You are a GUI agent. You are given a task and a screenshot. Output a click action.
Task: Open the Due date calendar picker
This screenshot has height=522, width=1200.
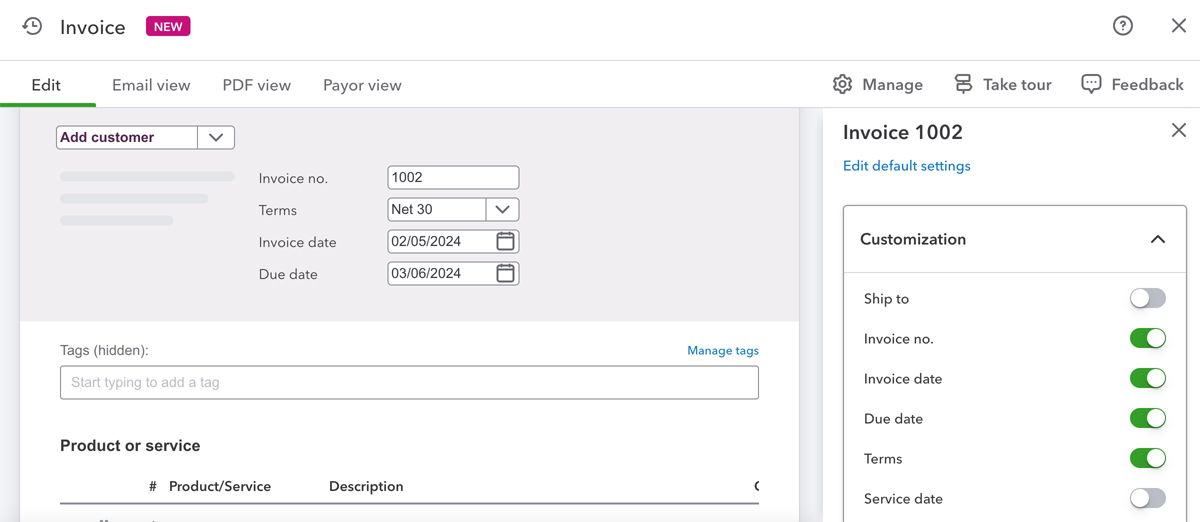[506, 273]
